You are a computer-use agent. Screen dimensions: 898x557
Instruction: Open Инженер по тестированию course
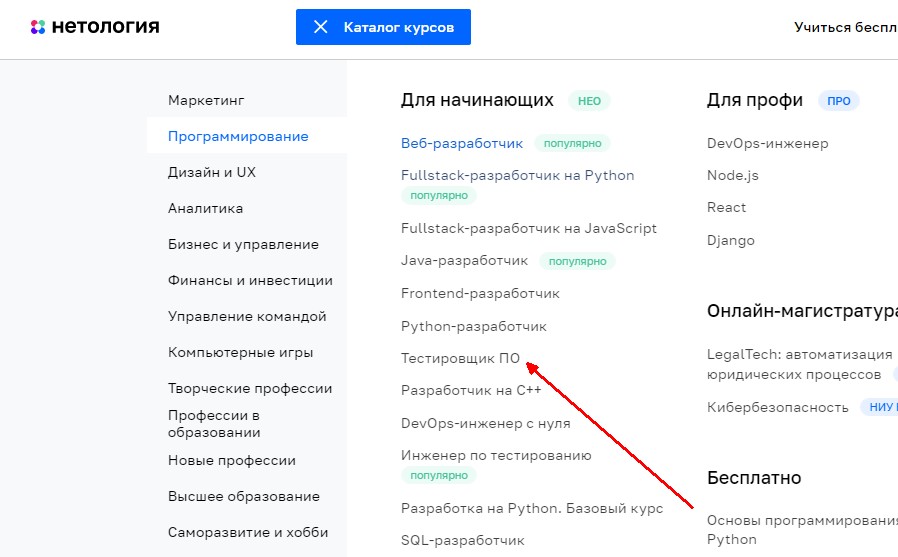496,455
